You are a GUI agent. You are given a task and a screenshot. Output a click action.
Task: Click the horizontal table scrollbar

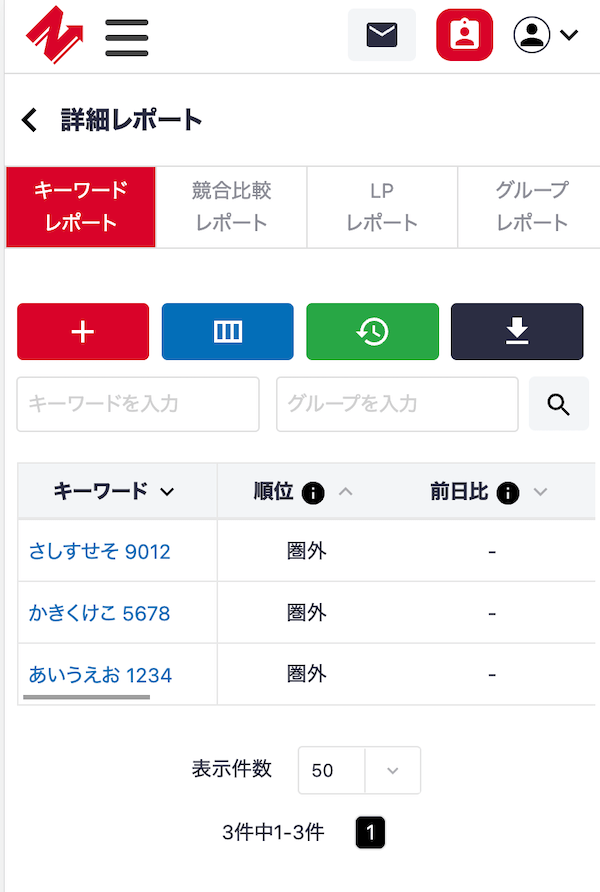pyautogui.click(x=86, y=696)
